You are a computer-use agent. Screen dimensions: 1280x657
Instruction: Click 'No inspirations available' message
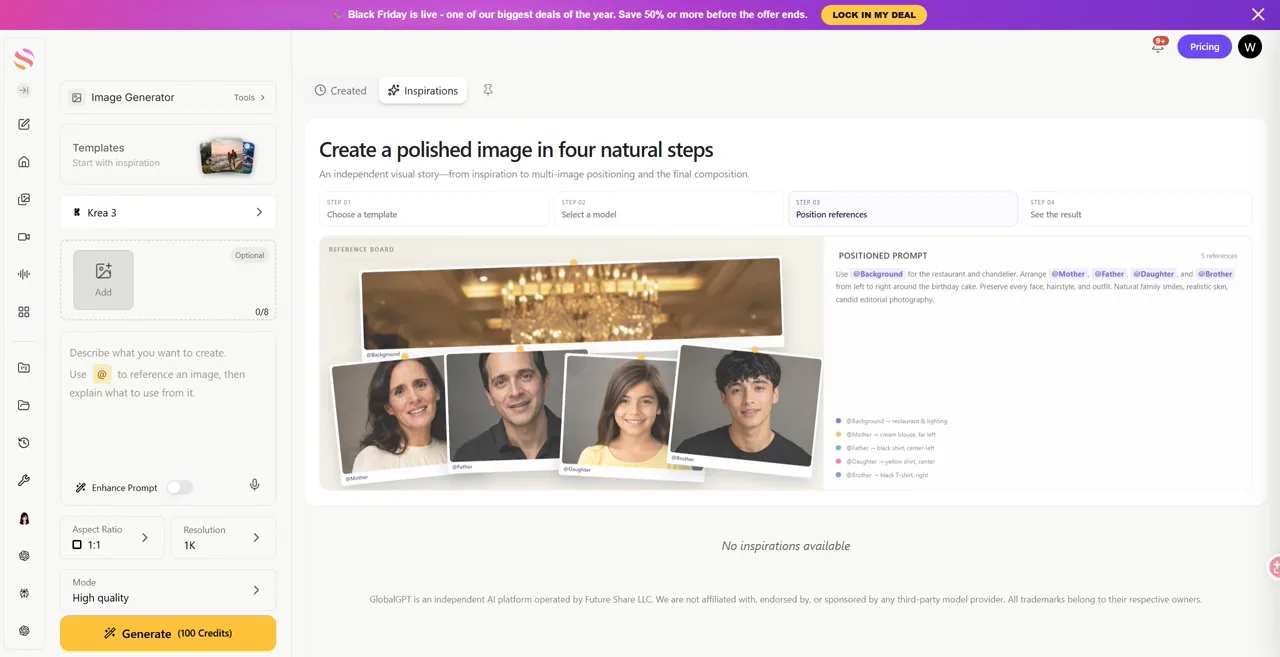tap(786, 546)
